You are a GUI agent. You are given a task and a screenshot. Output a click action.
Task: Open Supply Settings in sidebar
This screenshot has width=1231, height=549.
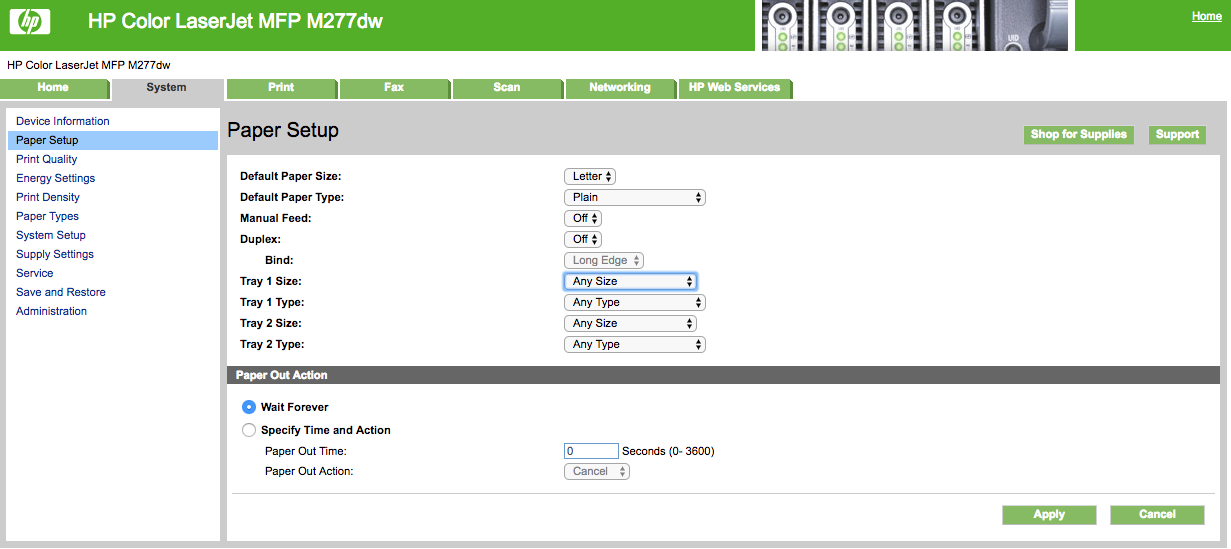click(55, 254)
